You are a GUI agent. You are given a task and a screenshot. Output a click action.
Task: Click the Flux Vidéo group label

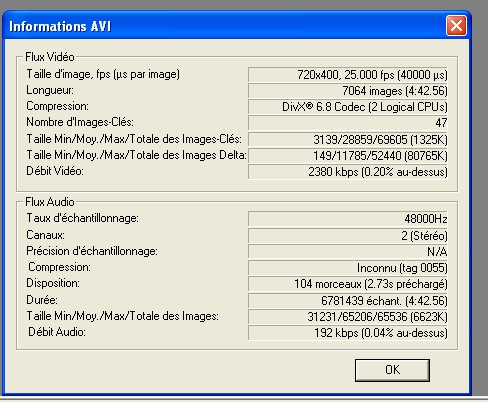[x=50, y=57]
